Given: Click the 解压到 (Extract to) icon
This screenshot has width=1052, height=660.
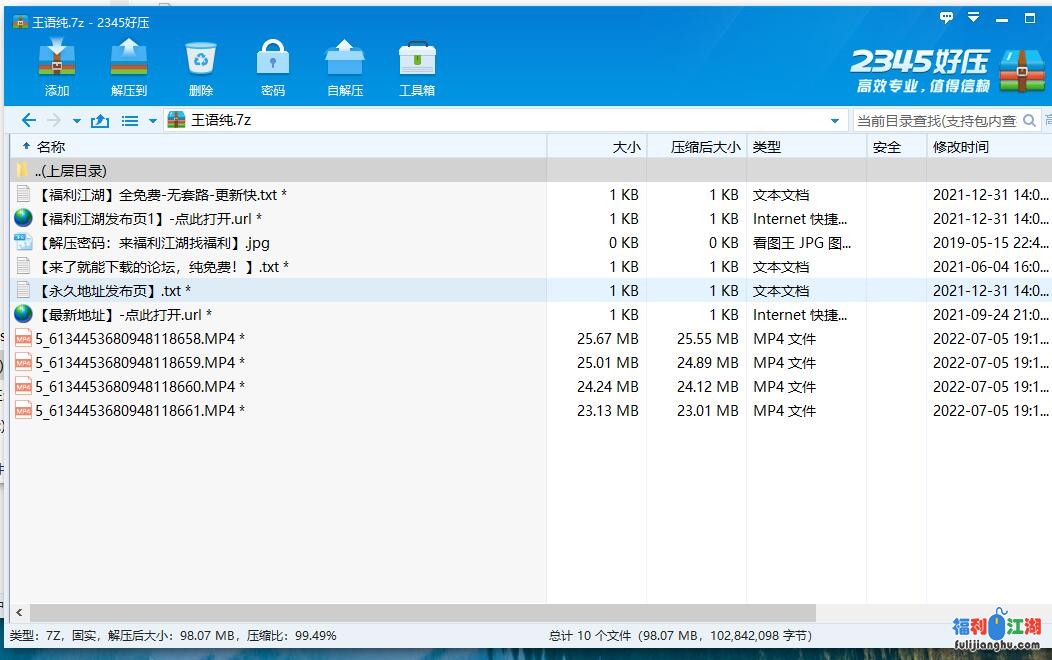Looking at the screenshot, I should (129, 67).
